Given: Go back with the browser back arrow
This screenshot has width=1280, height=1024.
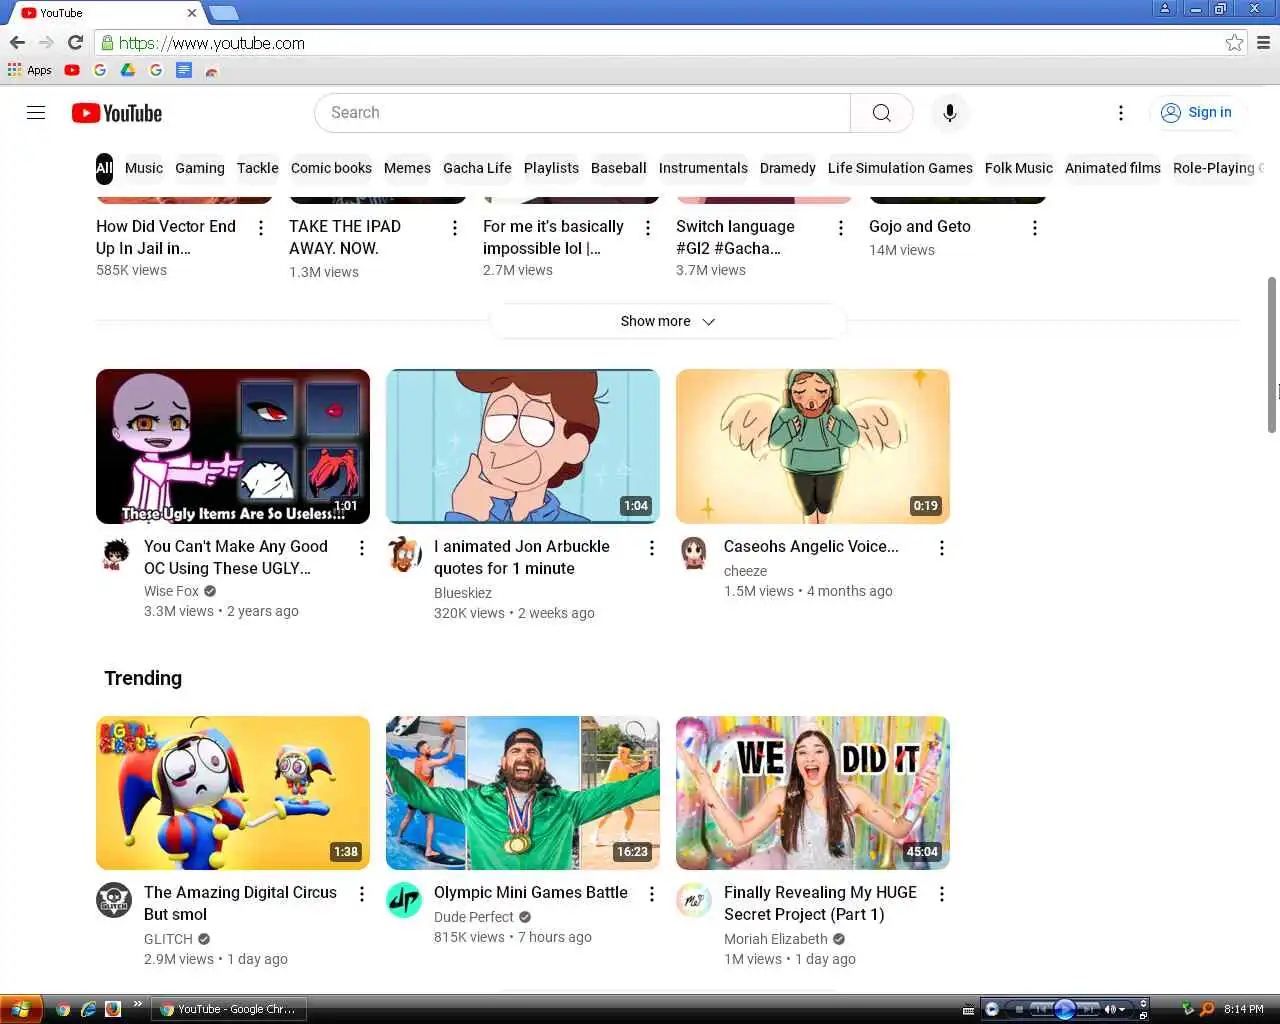Looking at the screenshot, I should tap(17, 42).
